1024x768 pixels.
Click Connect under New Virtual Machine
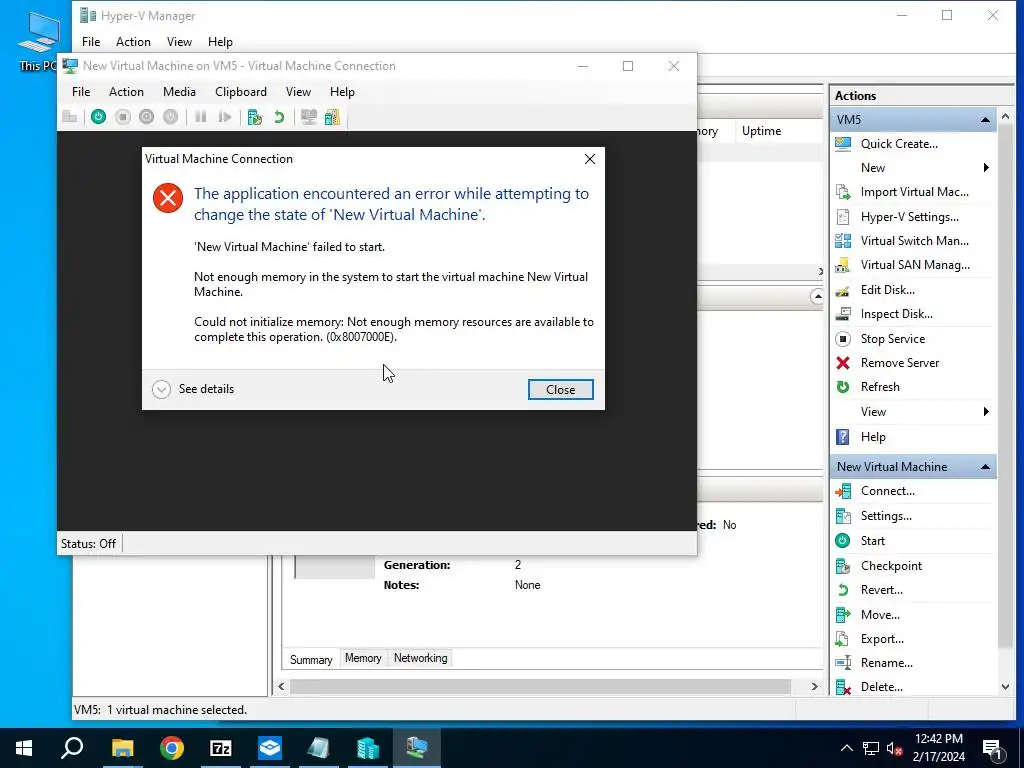coord(887,491)
